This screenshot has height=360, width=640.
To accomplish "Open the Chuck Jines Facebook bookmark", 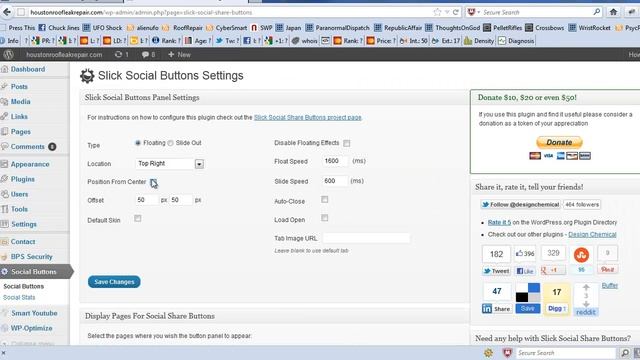I will [x=59, y=28].
